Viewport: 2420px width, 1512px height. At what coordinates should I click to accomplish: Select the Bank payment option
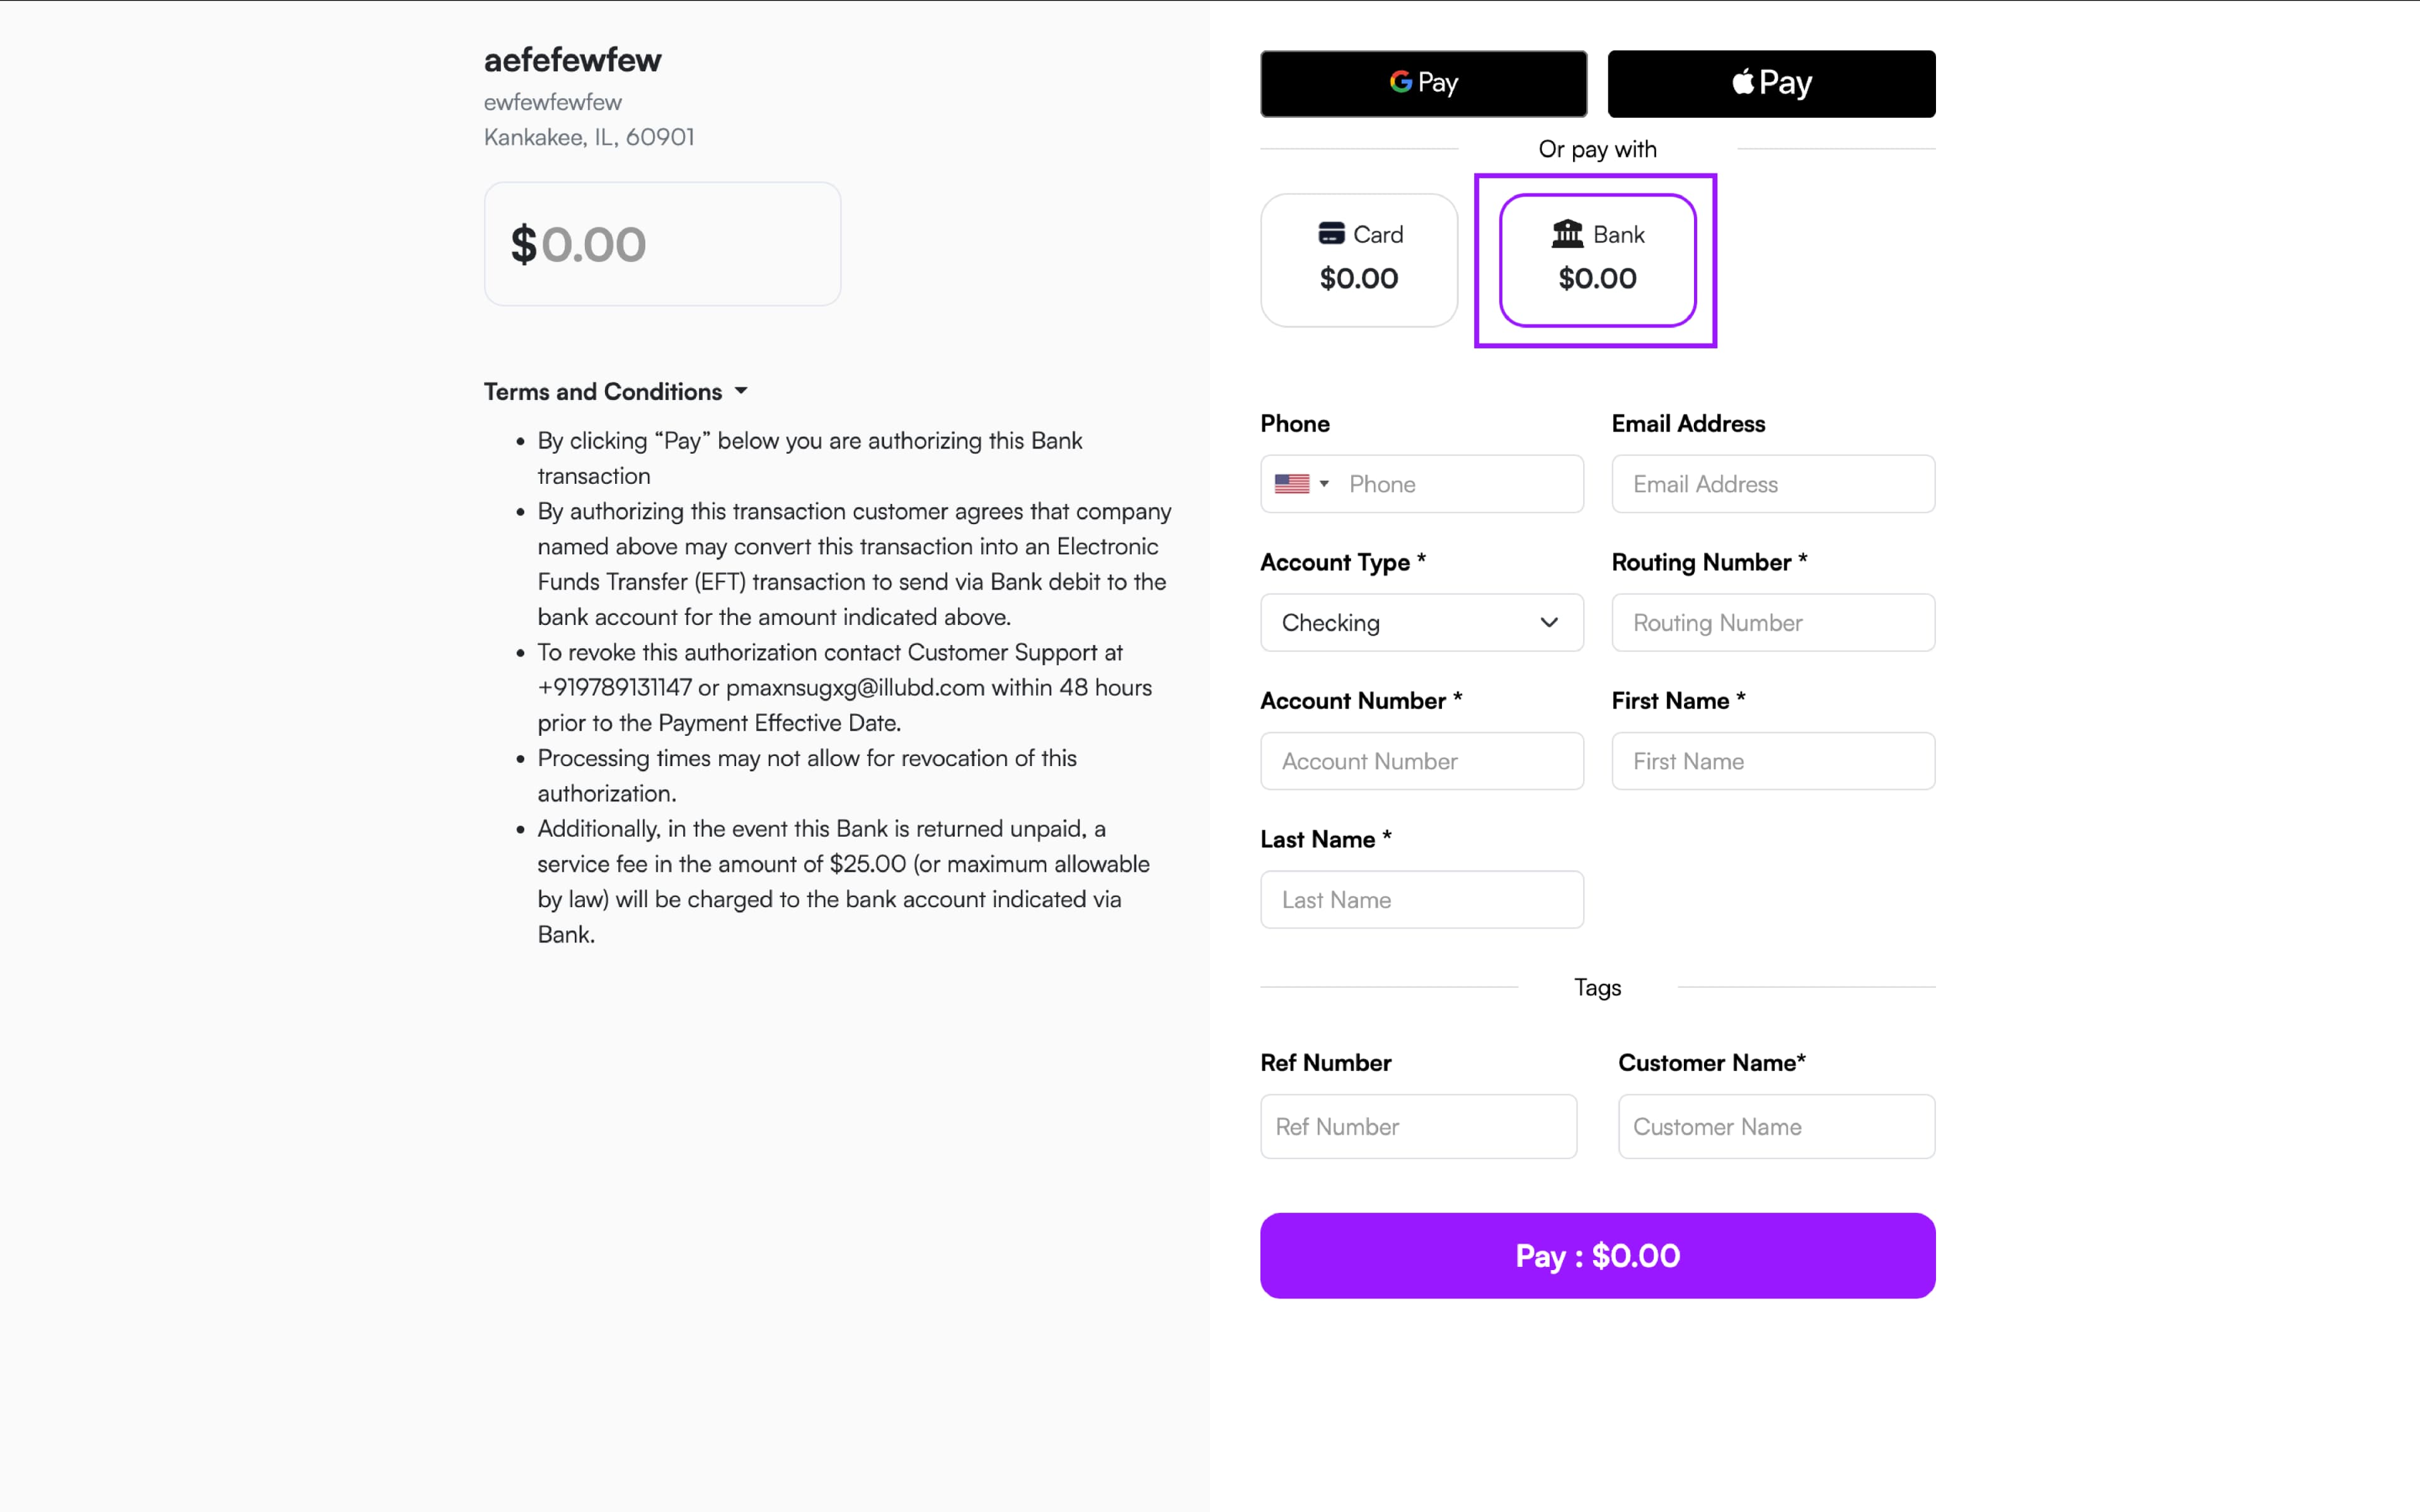pyautogui.click(x=1596, y=260)
